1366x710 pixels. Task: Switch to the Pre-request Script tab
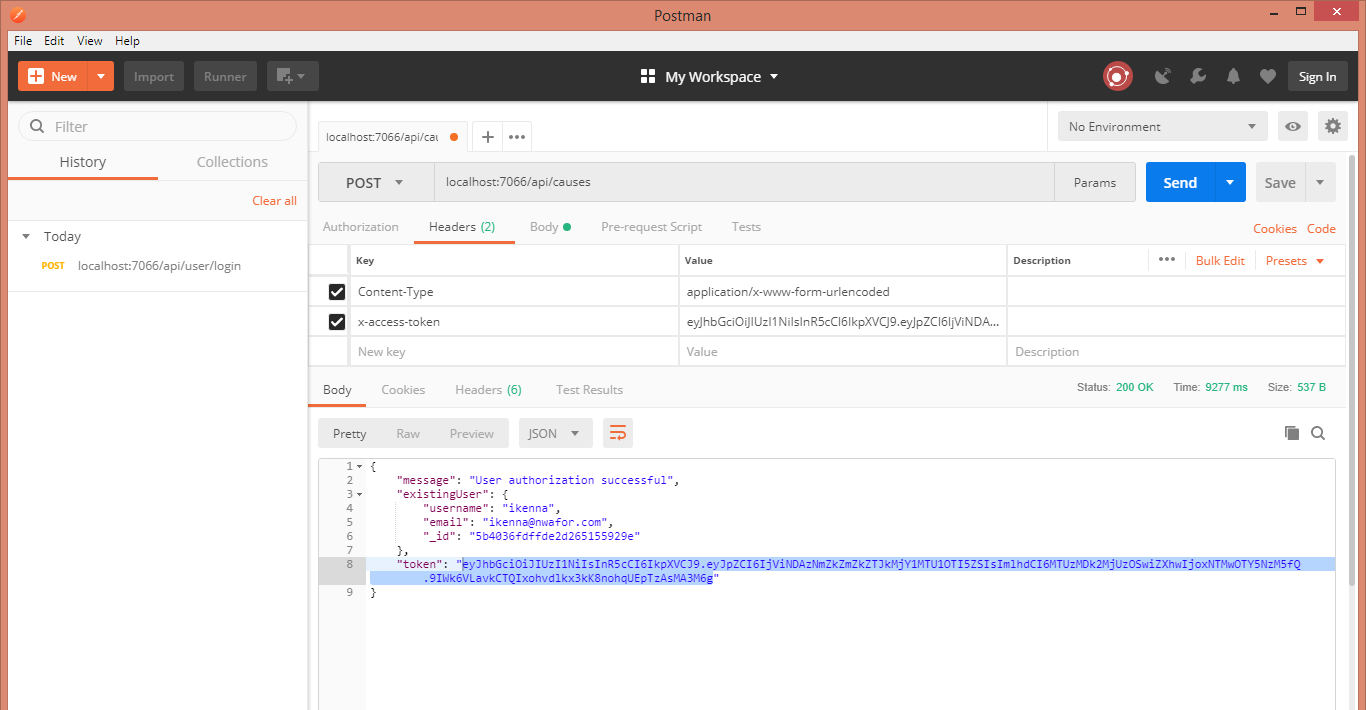[x=651, y=227]
